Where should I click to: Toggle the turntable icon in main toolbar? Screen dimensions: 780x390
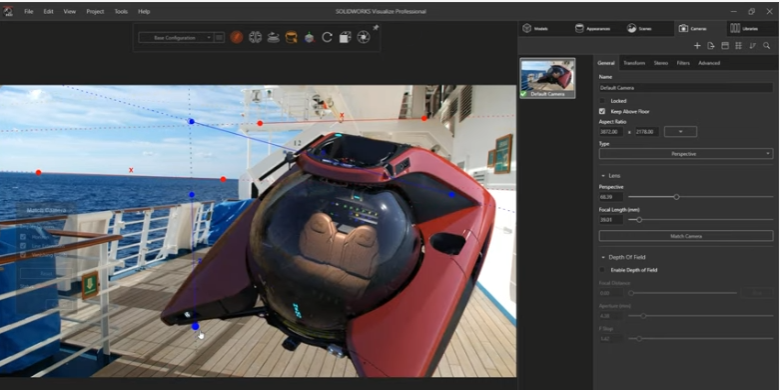pyautogui.click(x=273, y=37)
